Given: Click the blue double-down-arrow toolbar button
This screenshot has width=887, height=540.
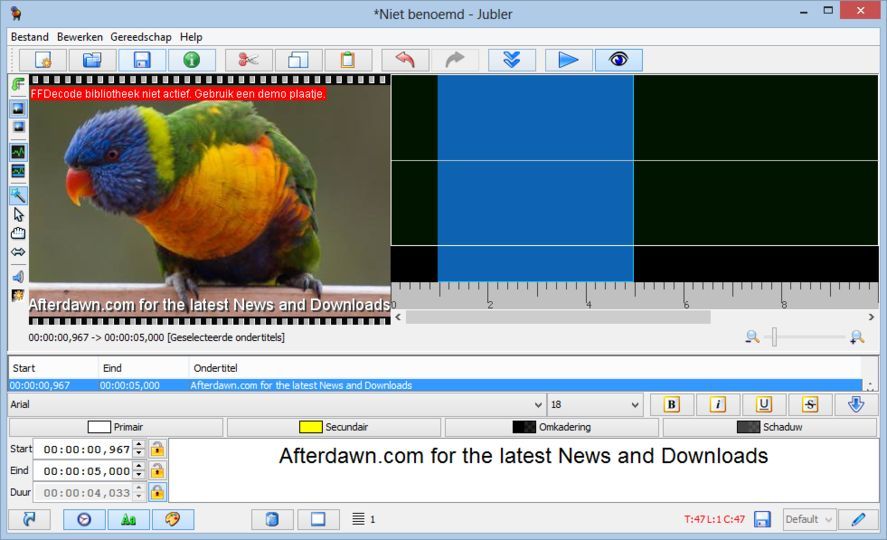Looking at the screenshot, I should point(511,60).
